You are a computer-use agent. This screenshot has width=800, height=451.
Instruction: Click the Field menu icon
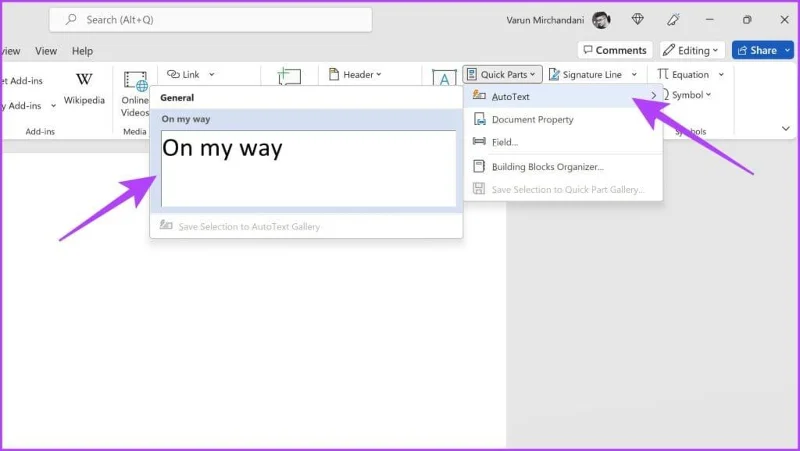479,141
